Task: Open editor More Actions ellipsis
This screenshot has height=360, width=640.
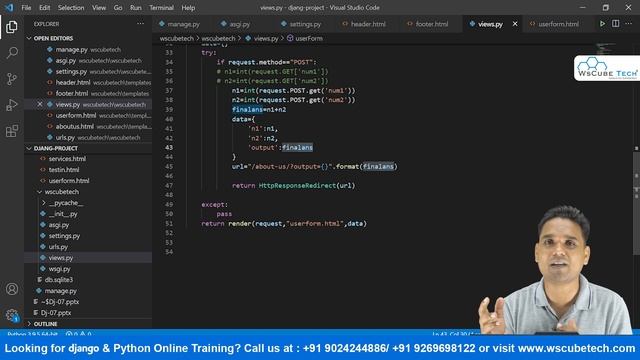Action: pos(629,24)
